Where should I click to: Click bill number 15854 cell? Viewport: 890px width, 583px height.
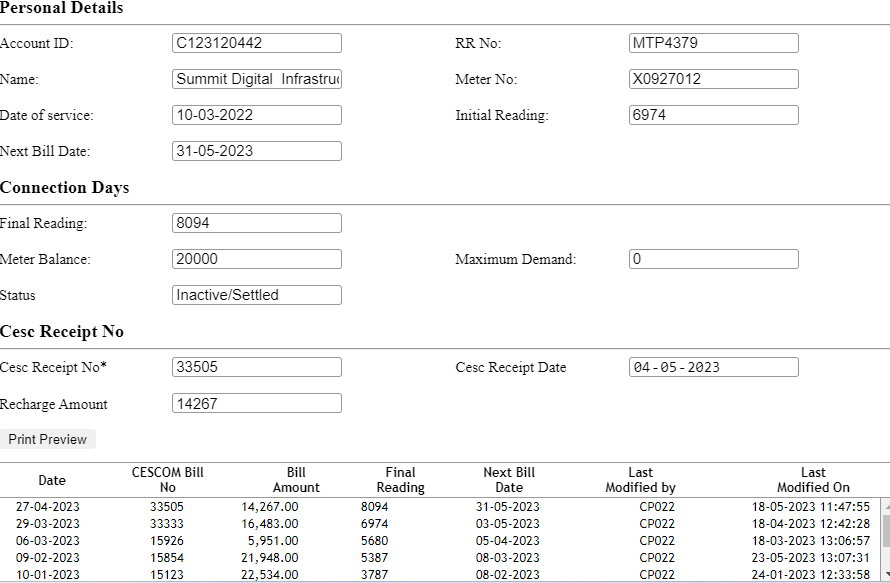click(167, 558)
